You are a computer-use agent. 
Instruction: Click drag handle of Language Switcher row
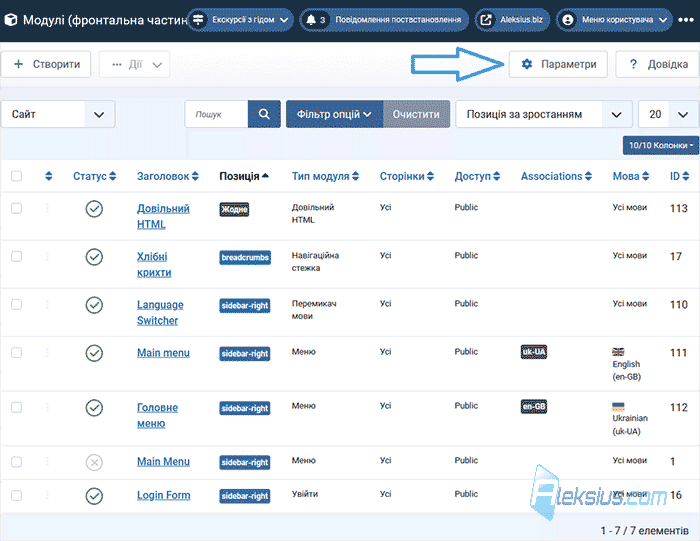click(47, 305)
